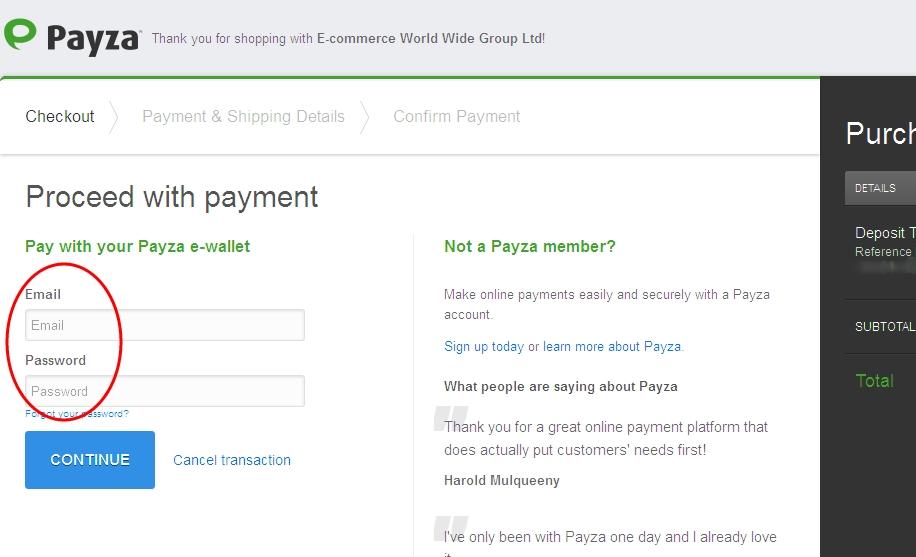Open the Sign up today link
The height and width of the screenshot is (557, 916).
484,346
